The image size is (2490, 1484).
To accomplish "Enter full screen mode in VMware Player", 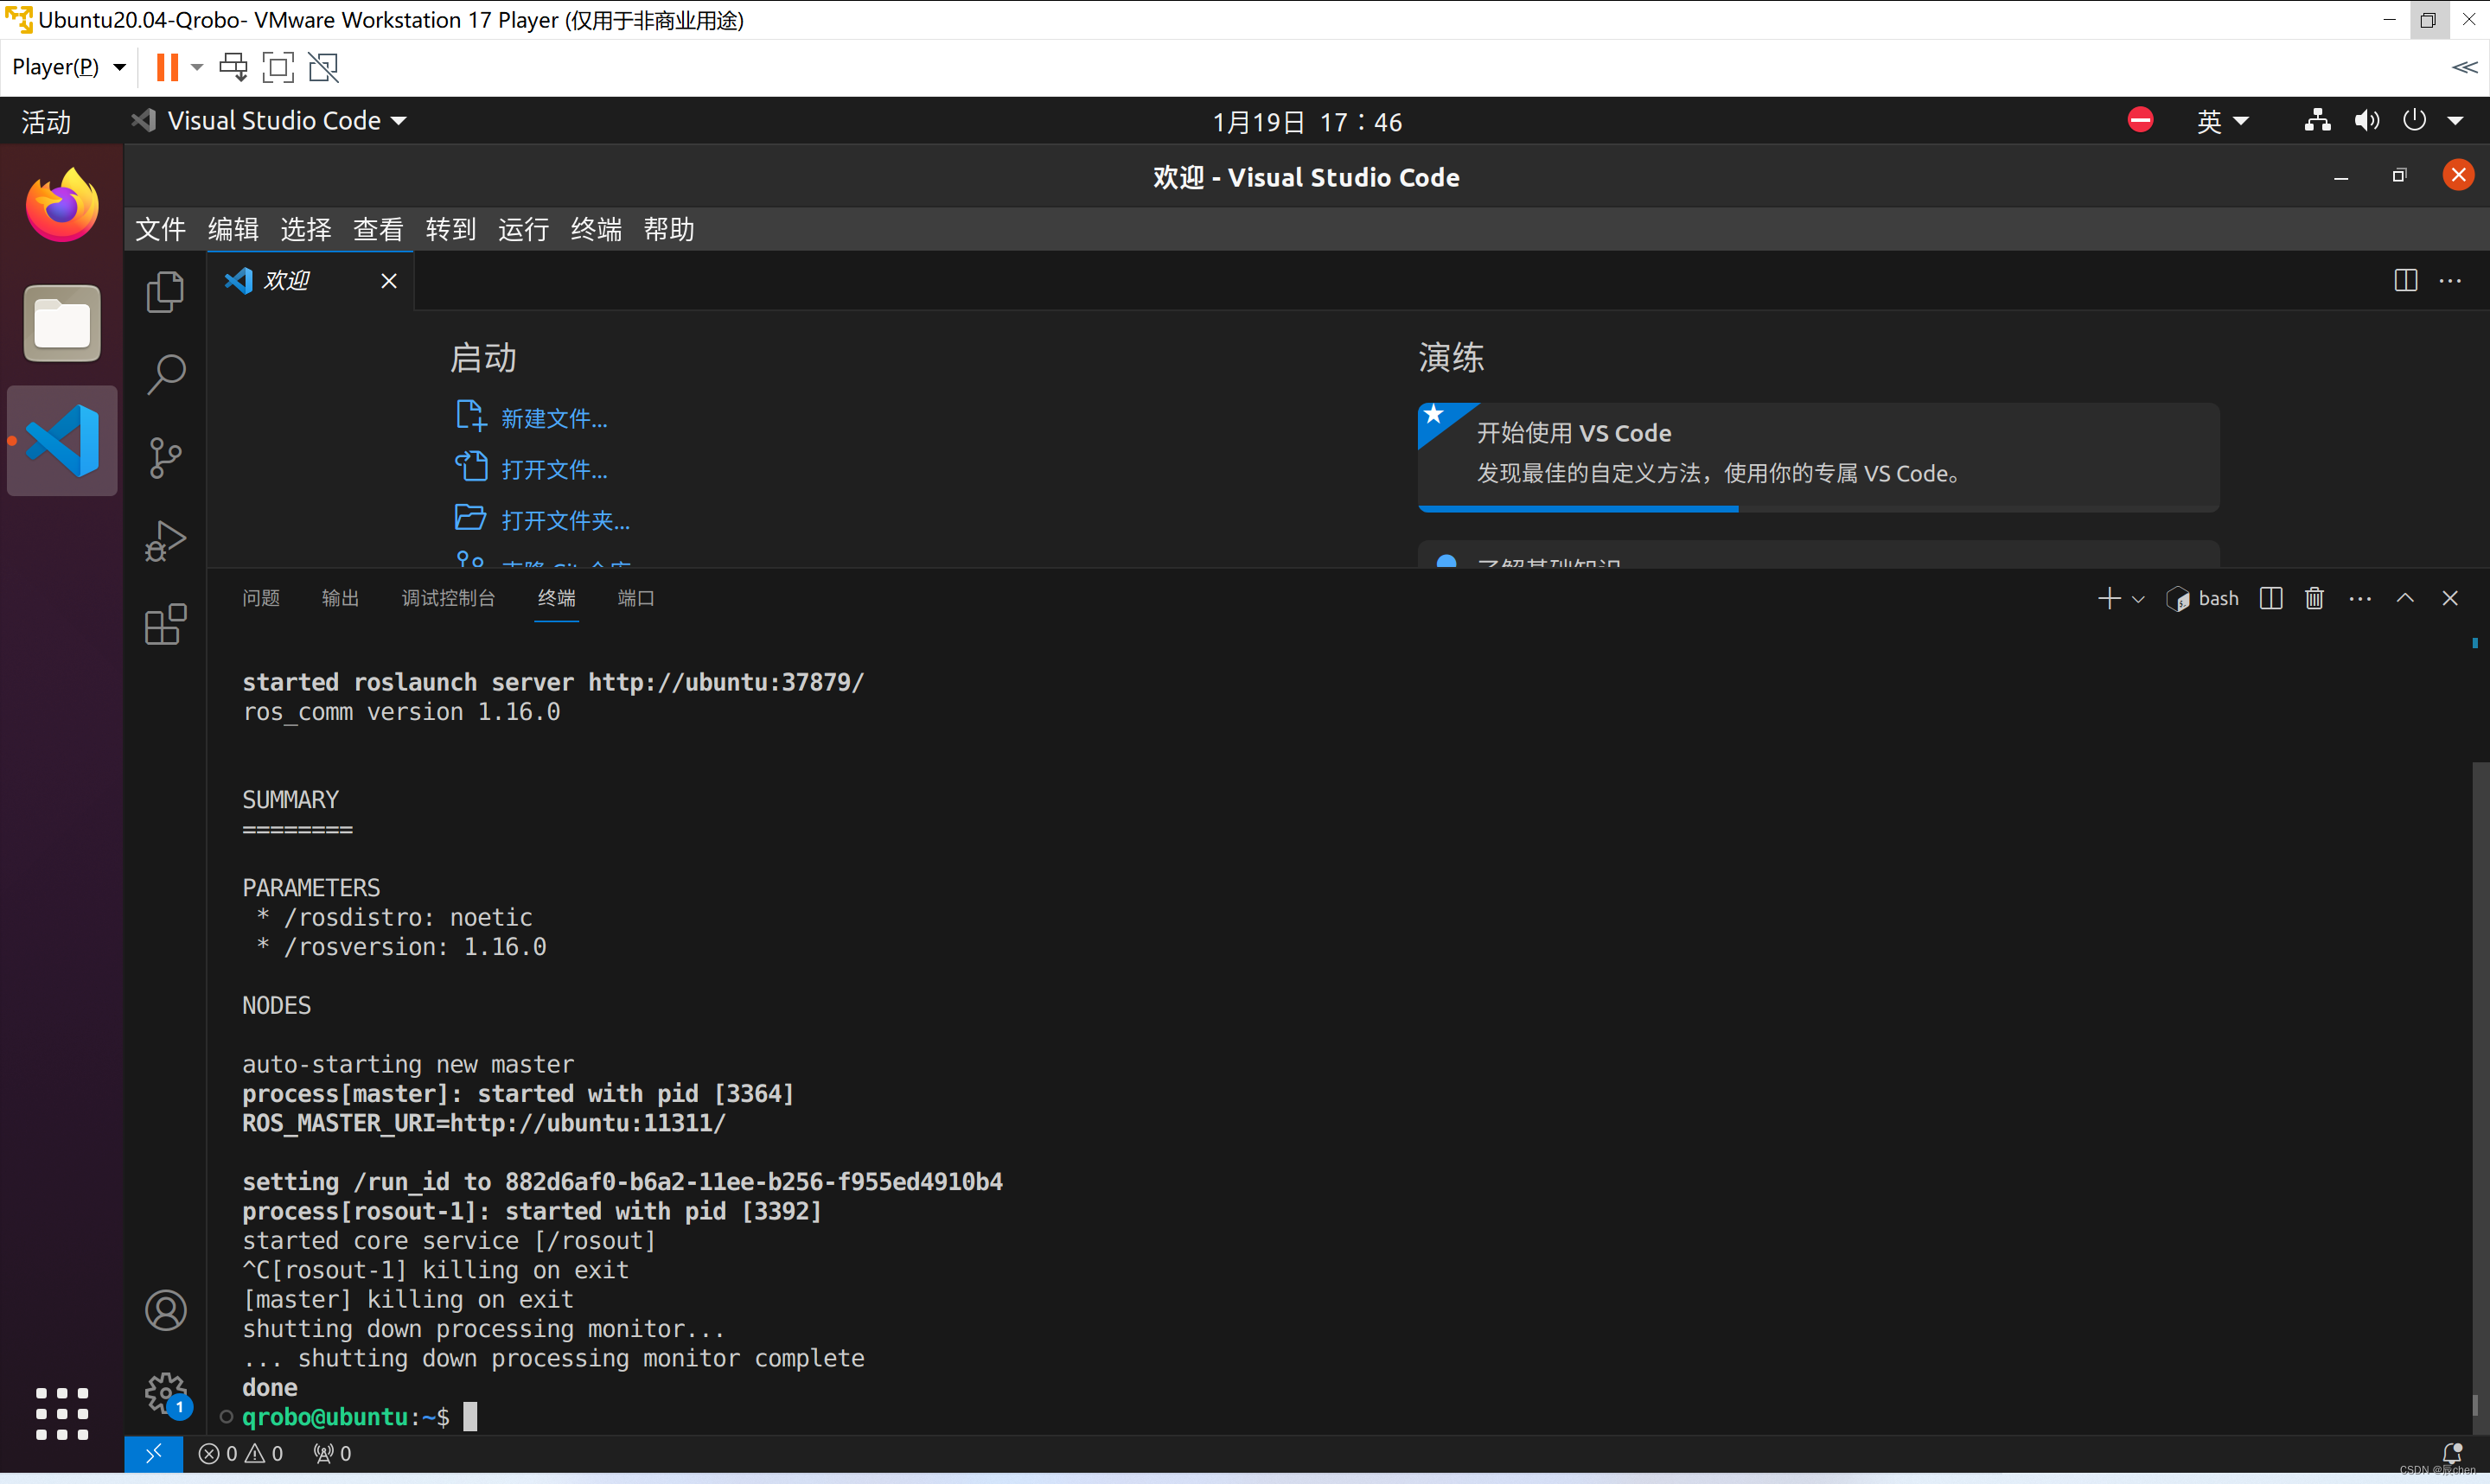I will pyautogui.click(x=278, y=67).
